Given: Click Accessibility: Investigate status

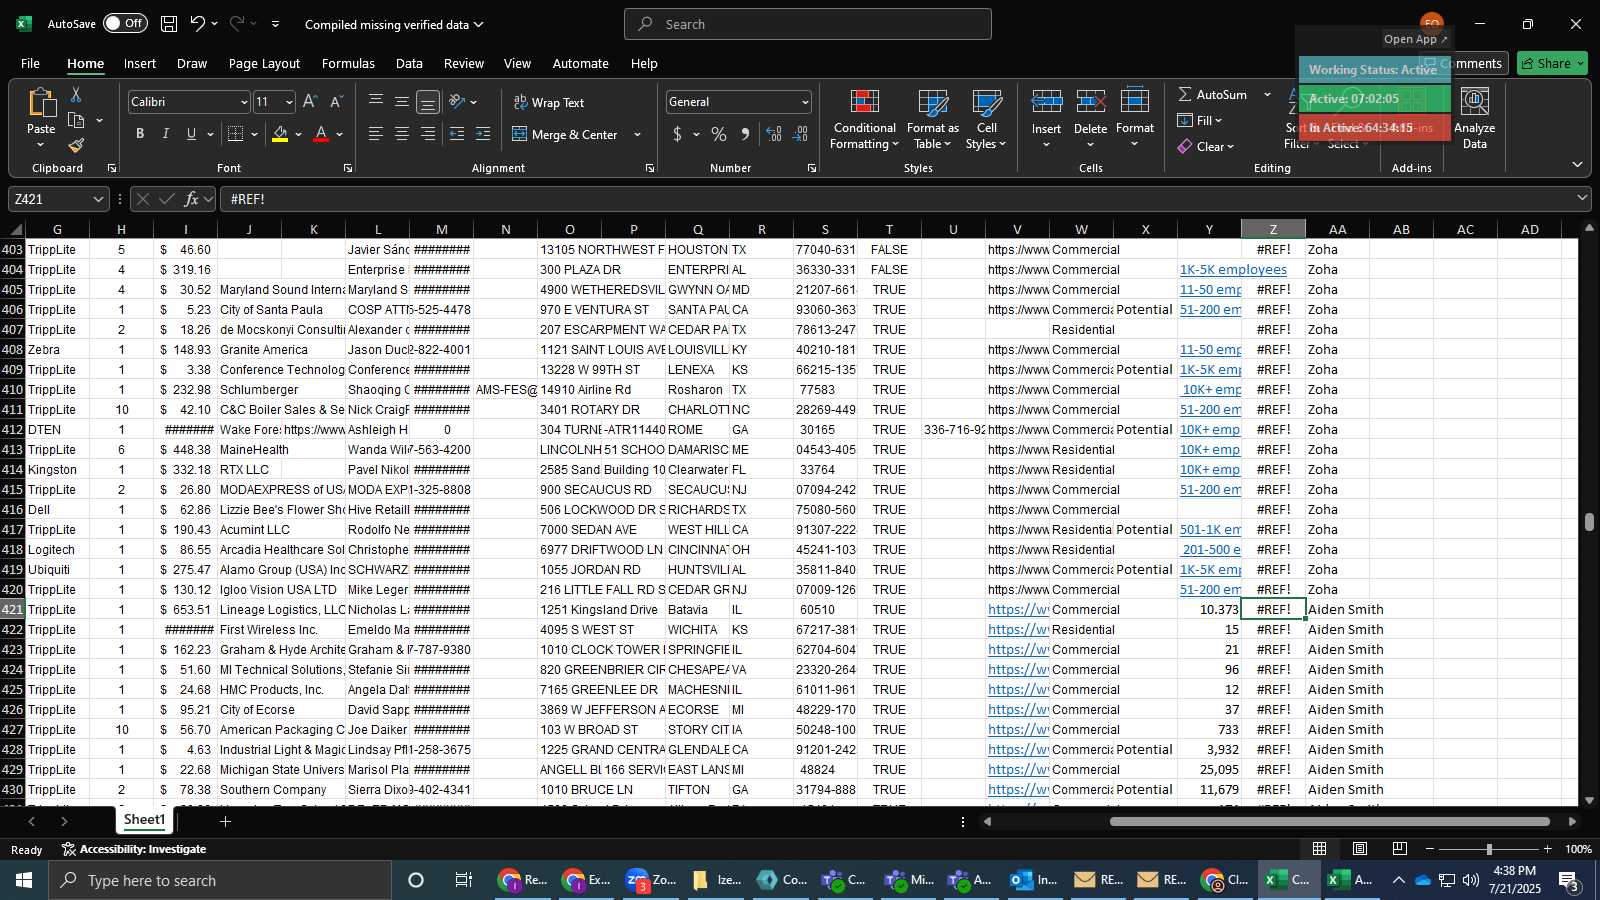Looking at the screenshot, I should coord(134,849).
